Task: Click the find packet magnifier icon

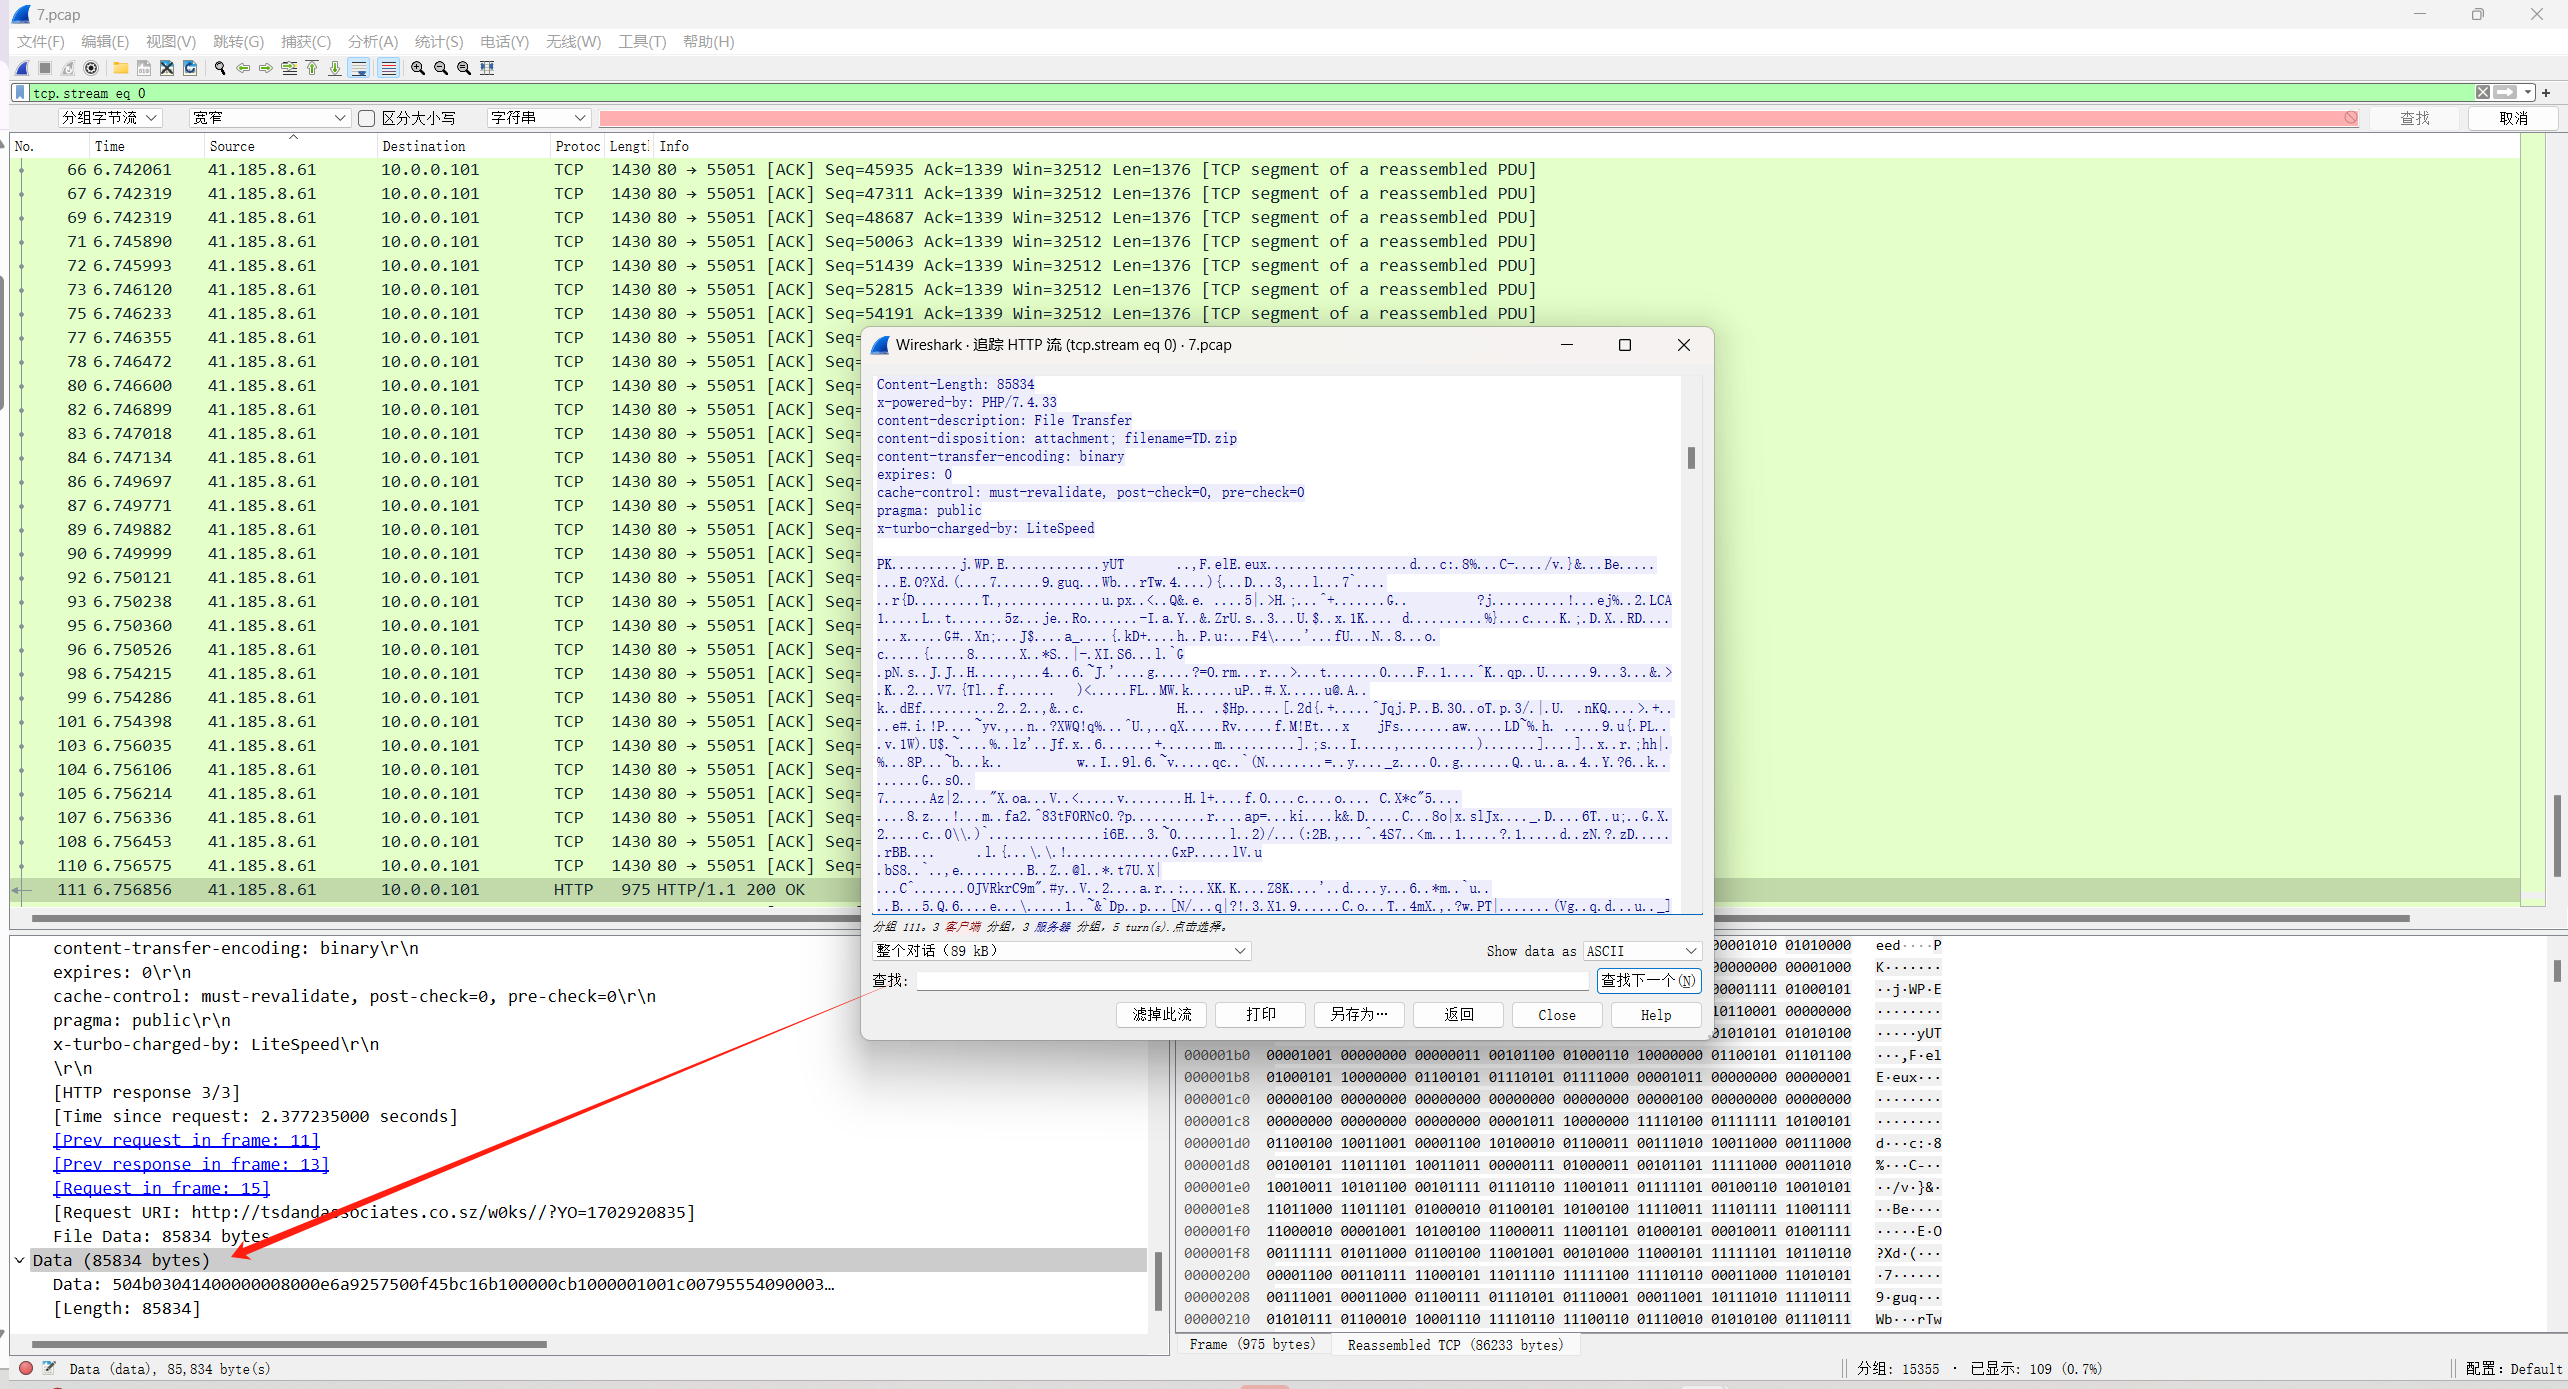Action: 220,68
